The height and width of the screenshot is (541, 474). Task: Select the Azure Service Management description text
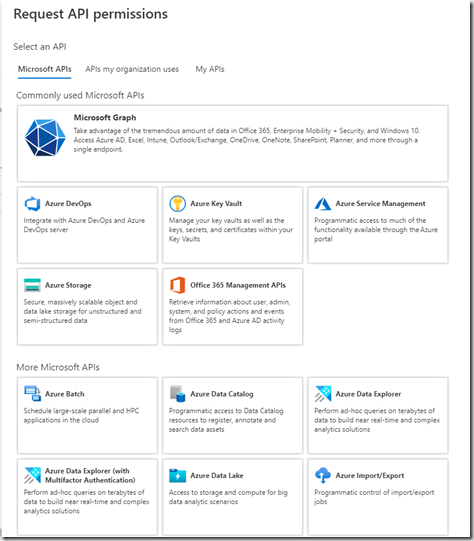(376, 229)
